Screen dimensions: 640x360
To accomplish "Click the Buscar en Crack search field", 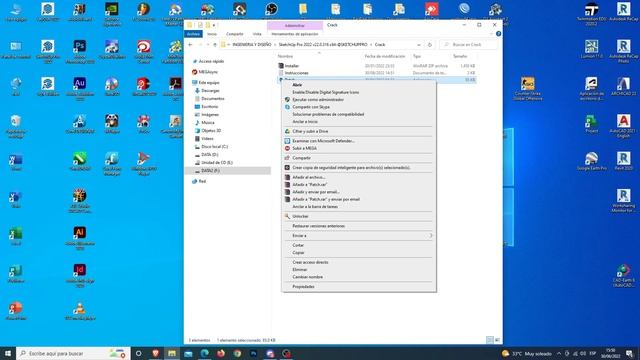I will click(x=469, y=44).
